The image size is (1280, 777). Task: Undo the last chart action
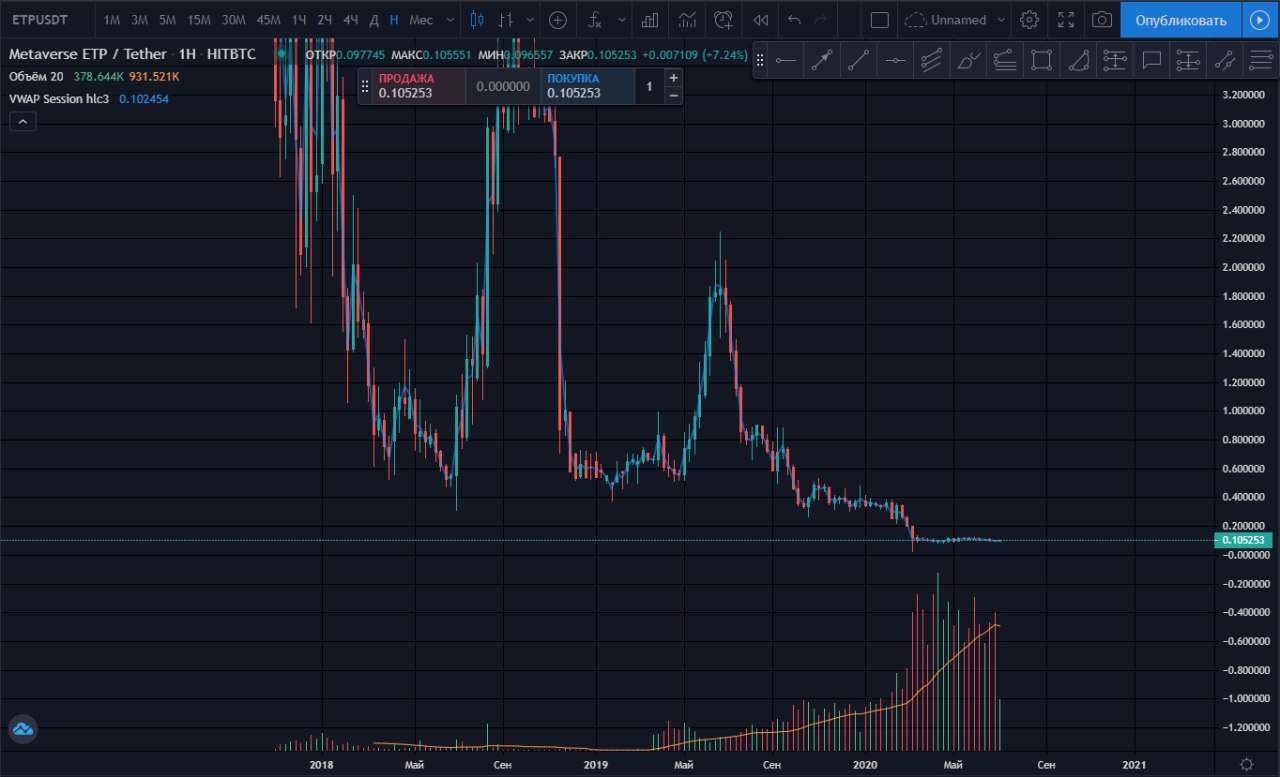(794, 20)
